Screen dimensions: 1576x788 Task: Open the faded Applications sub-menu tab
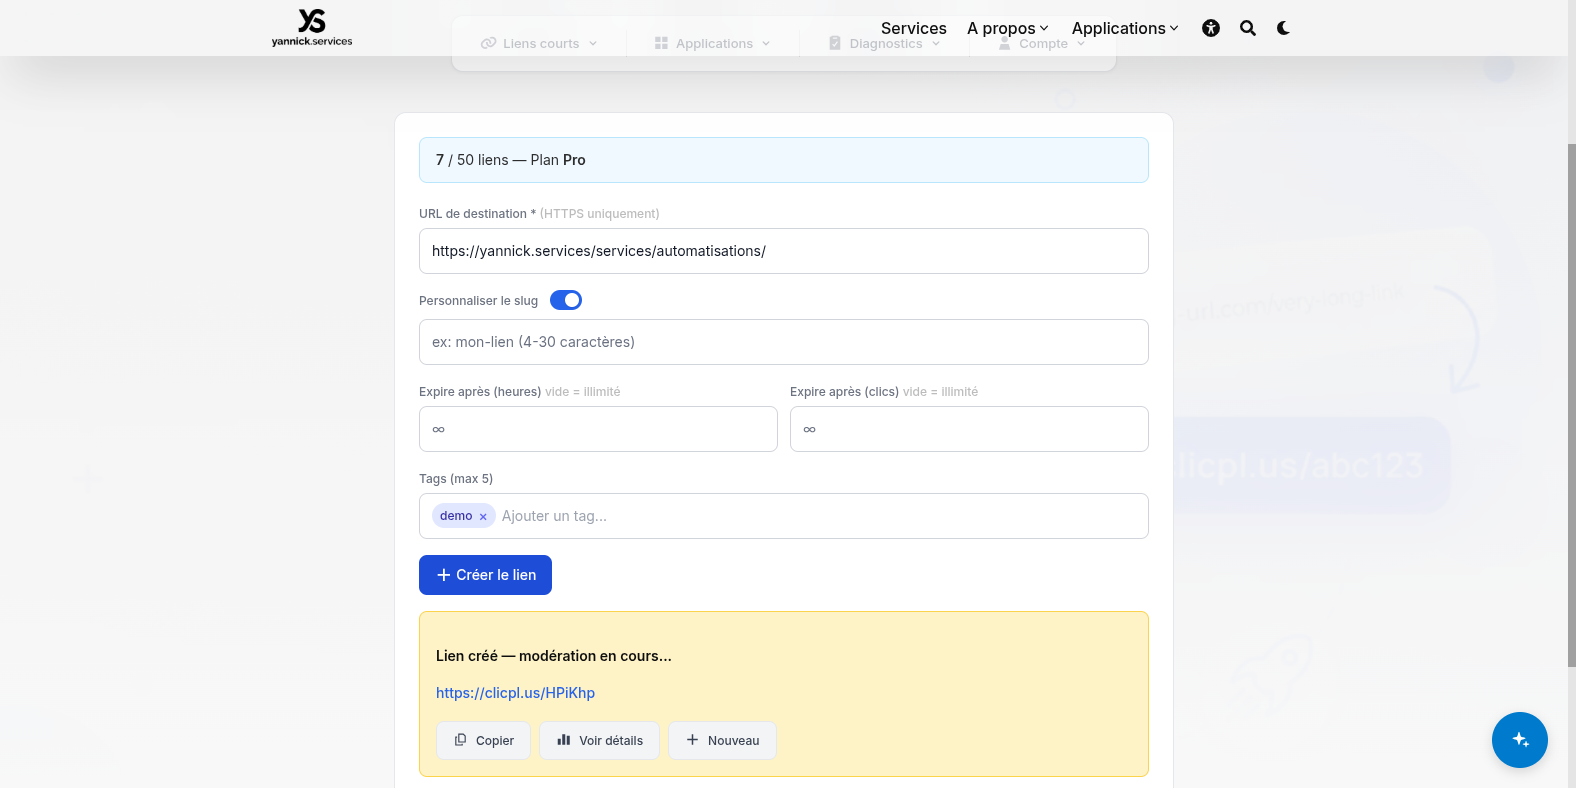click(713, 43)
